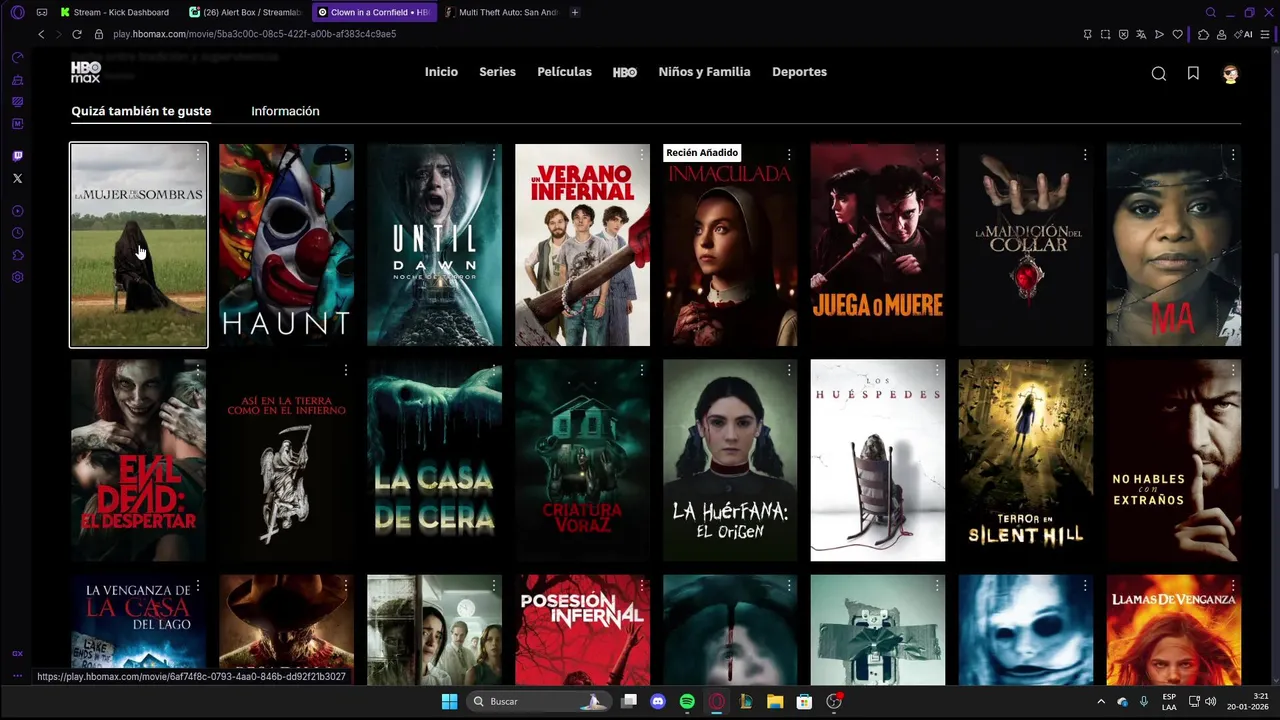This screenshot has width=1280, height=720.
Task: Open La Mujer de las Sombras poster
Action: click(x=139, y=245)
